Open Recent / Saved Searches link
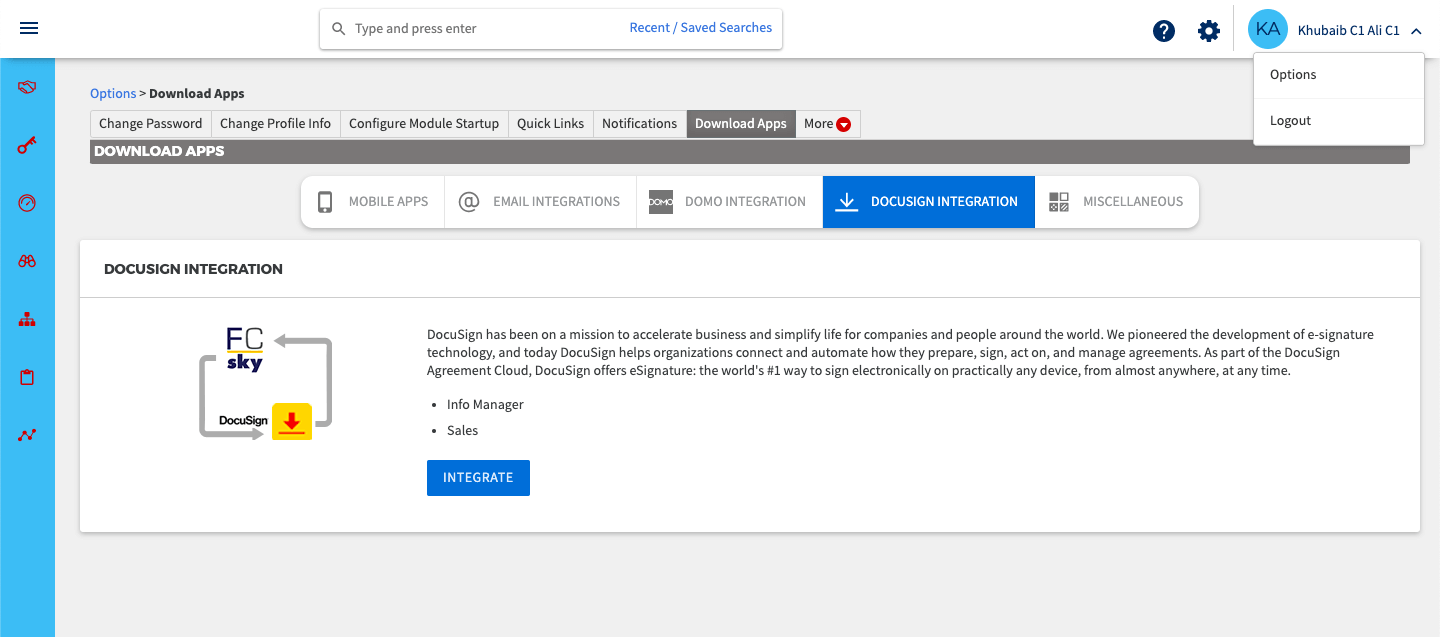The image size is (1440, 637). click(701, 28)
